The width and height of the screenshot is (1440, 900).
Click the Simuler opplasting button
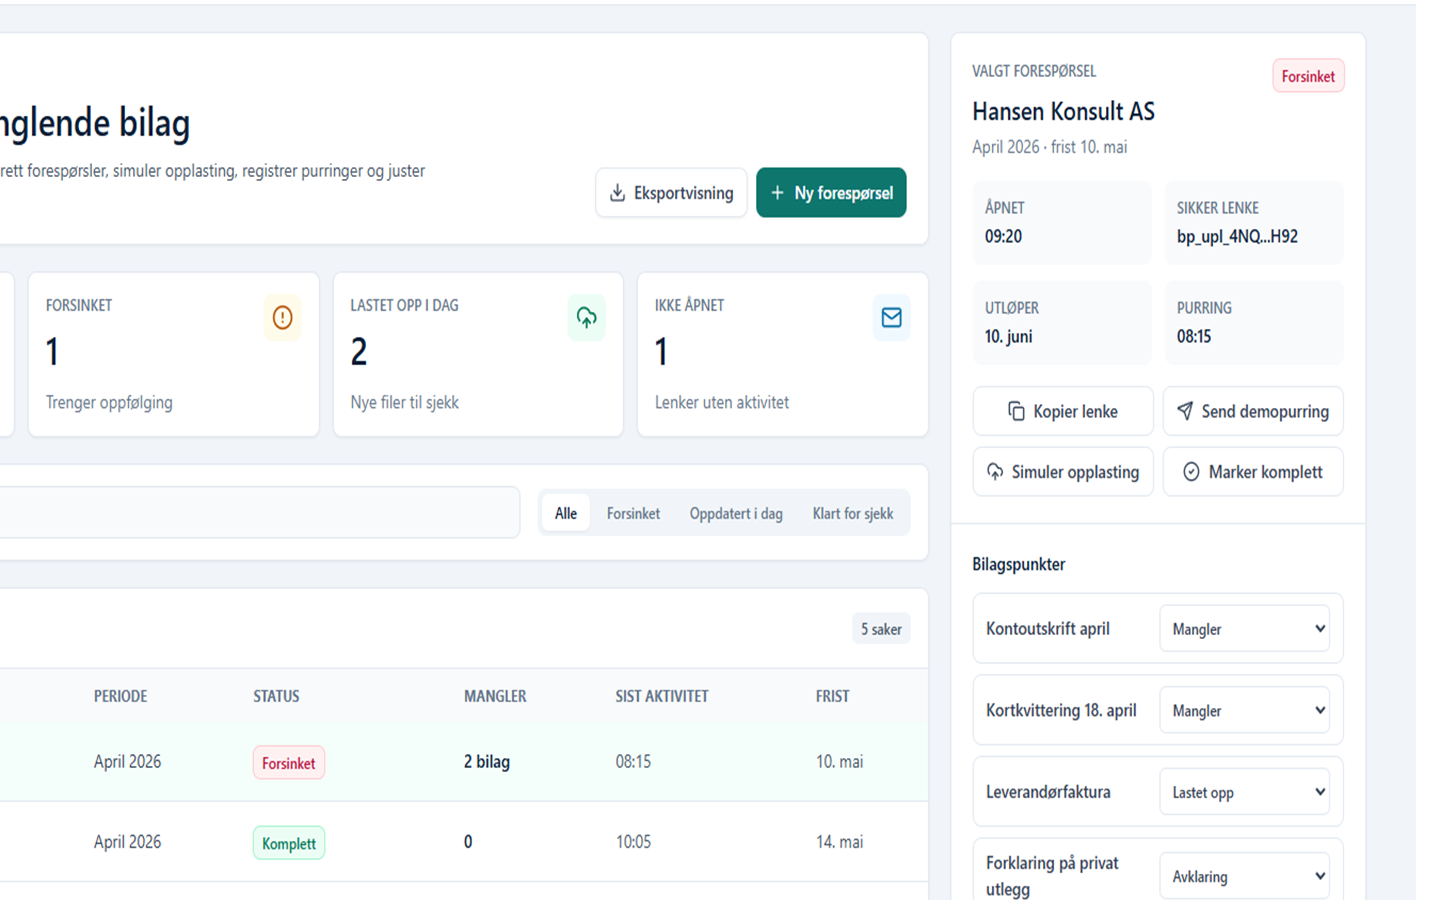pyautogui.click(x=1063, y=472)
